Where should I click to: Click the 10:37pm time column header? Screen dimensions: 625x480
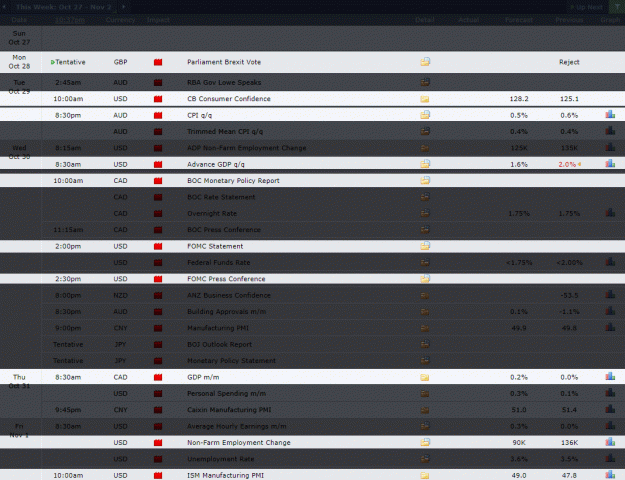69,20
